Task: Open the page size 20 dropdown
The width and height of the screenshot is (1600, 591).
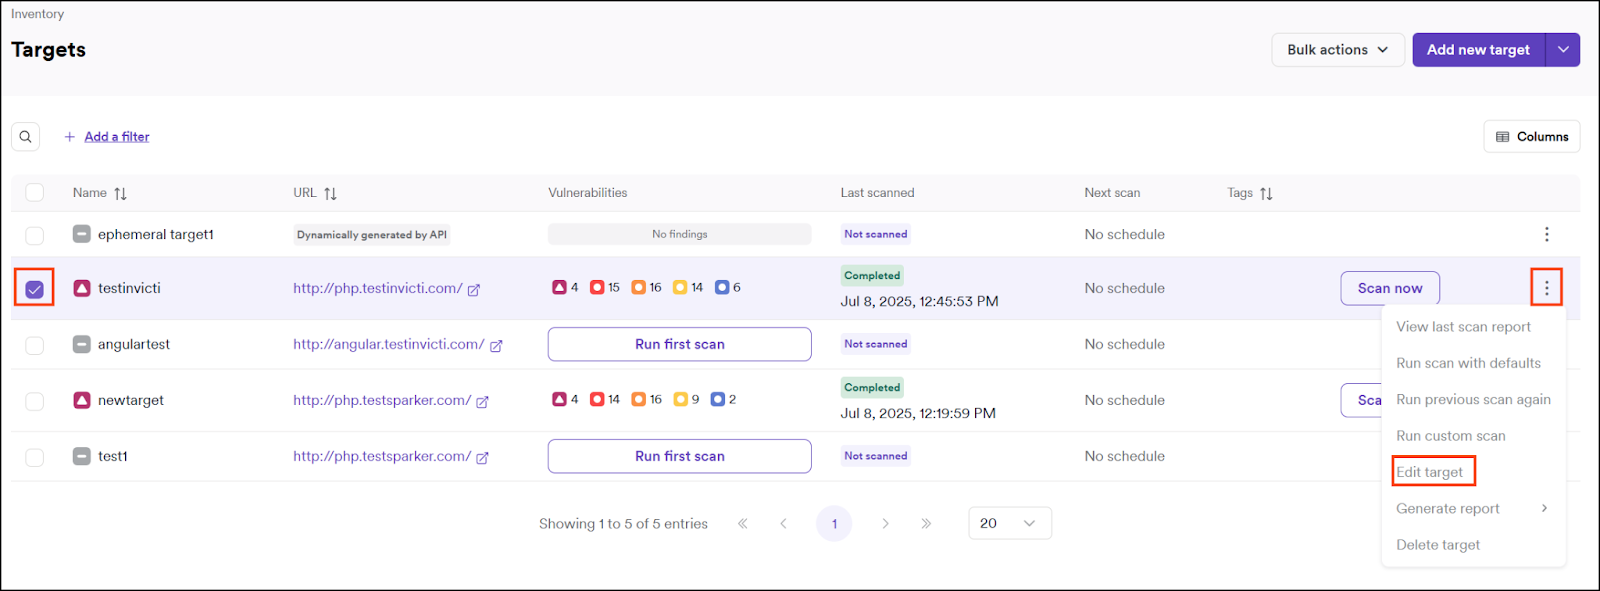Action: point(1009,523)
